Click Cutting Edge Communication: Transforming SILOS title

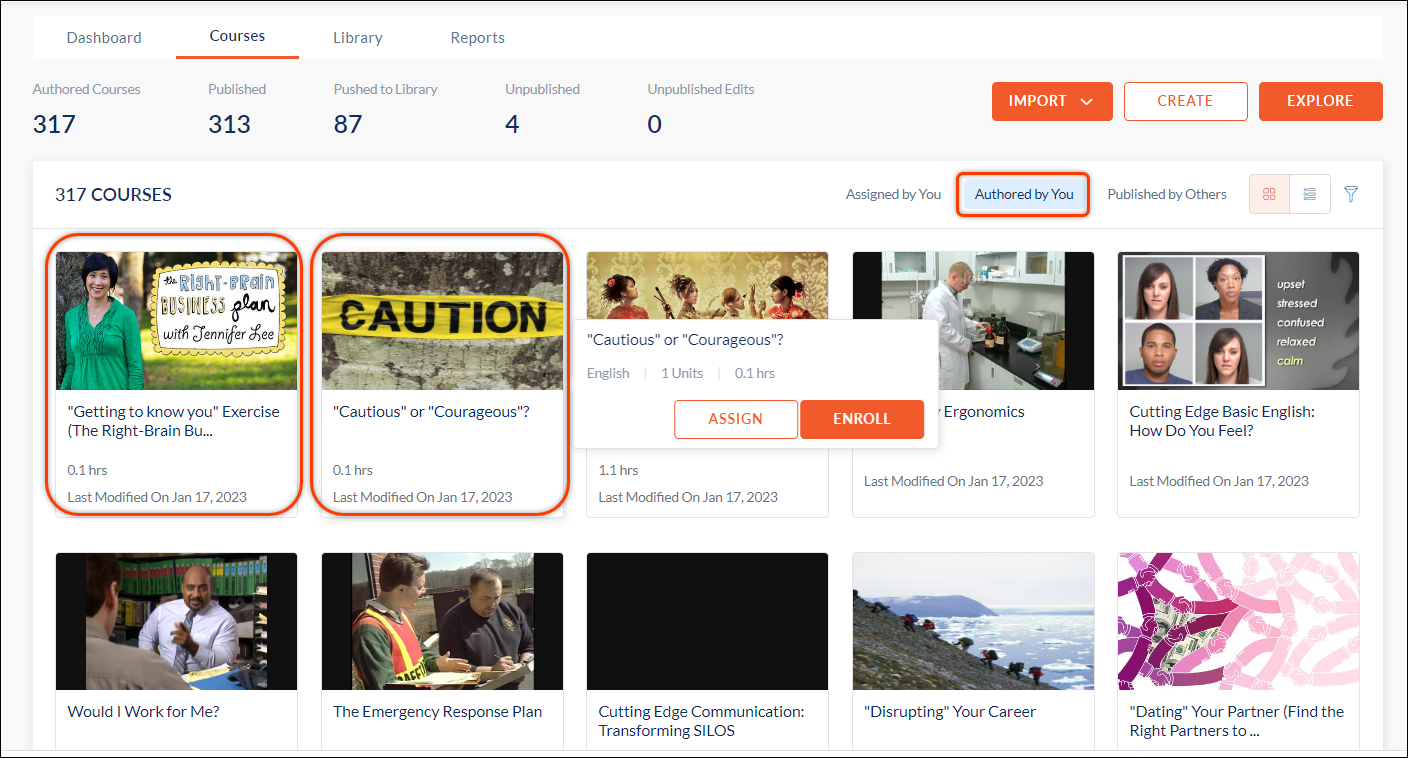point(701,721)
